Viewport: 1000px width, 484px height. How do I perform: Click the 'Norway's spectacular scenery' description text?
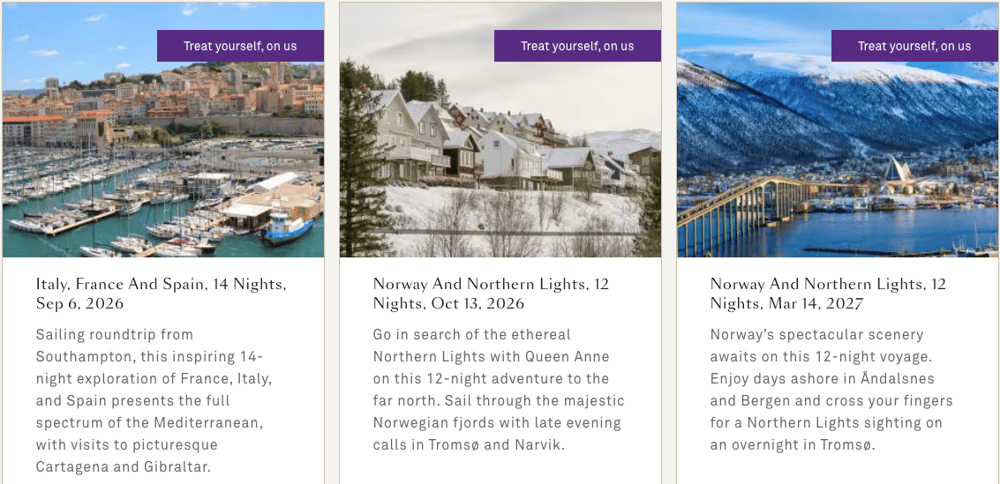pyautogui.click(x=831, y=389)
